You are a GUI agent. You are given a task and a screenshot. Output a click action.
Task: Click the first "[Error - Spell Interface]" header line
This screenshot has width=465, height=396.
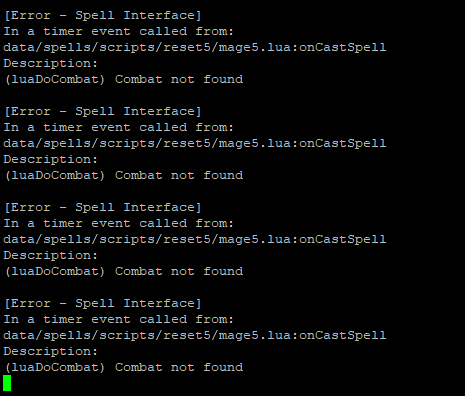point(103,15)
